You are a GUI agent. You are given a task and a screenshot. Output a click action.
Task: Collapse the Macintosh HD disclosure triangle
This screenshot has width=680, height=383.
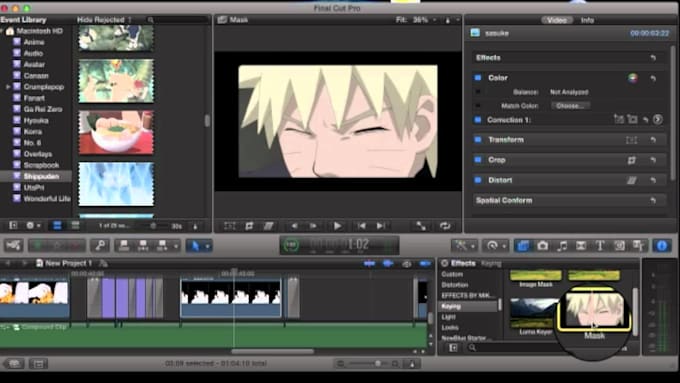coord(2,31)
